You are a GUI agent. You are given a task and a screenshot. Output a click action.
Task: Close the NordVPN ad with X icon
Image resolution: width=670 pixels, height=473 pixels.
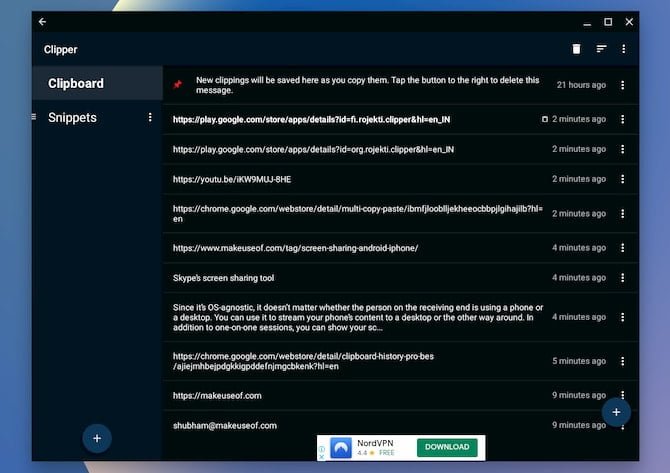(x=322, y=457)
